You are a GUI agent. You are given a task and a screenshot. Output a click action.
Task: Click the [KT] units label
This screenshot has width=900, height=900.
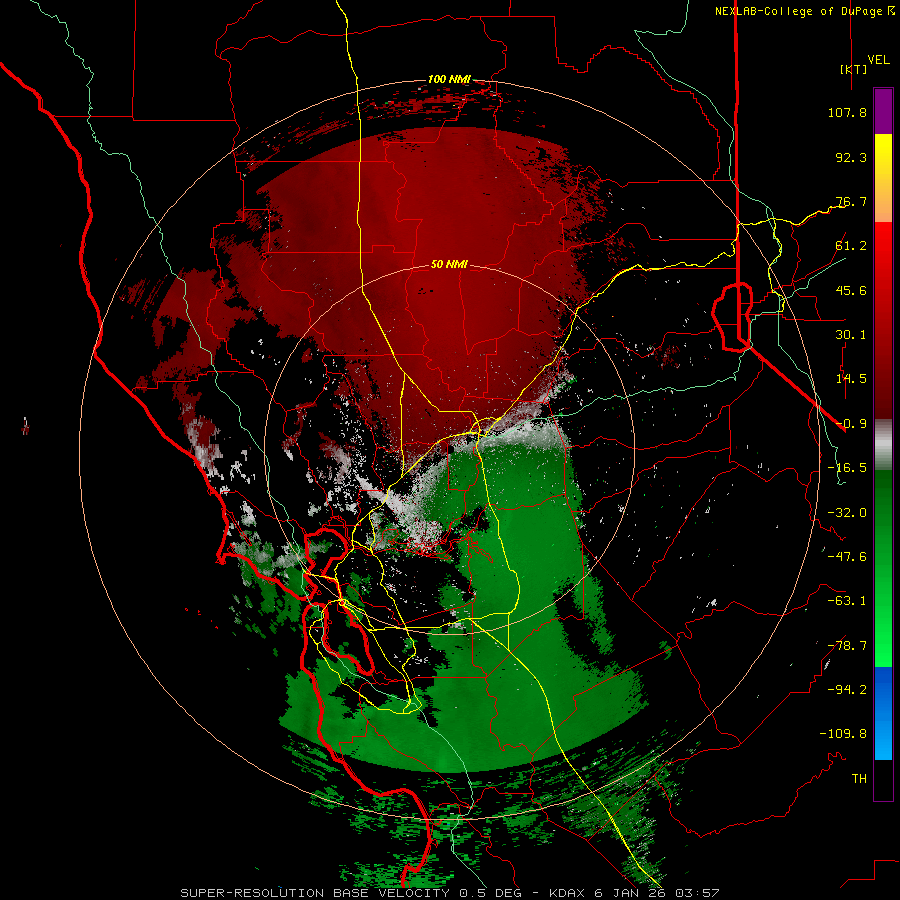click(854, 69)
